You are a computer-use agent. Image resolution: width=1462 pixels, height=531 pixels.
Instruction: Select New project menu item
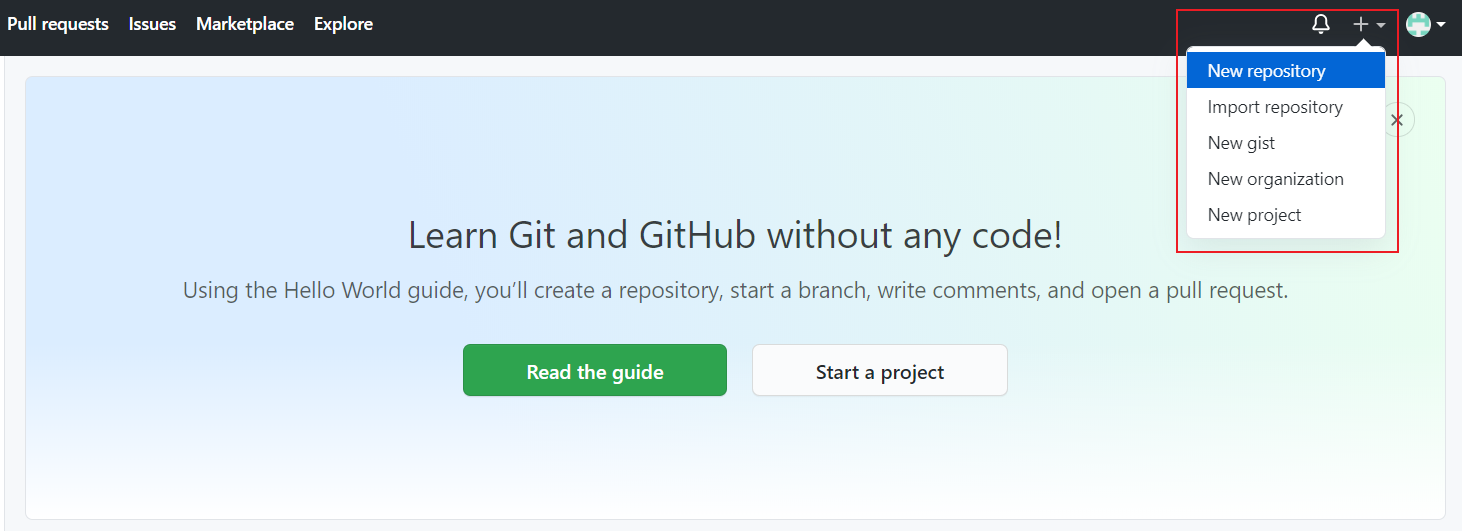coord(1254,215)
